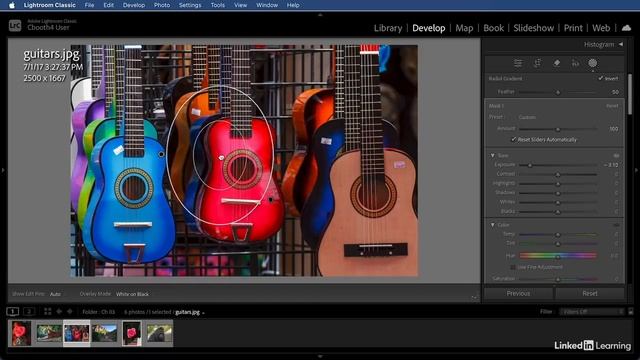Viewport: 640px width, 360px height.
Task: Click the Amount slider track
Action: tap(558, 129)
